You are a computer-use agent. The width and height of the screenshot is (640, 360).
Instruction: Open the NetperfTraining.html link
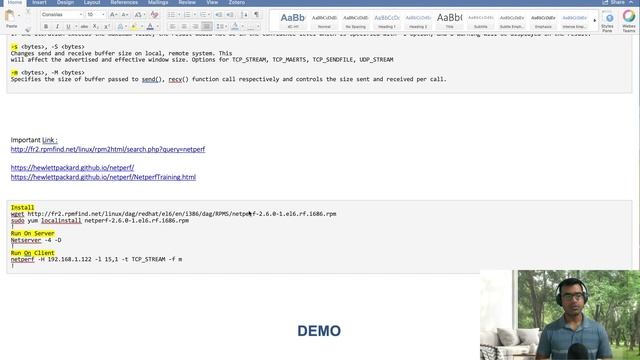tap(103, 177)
